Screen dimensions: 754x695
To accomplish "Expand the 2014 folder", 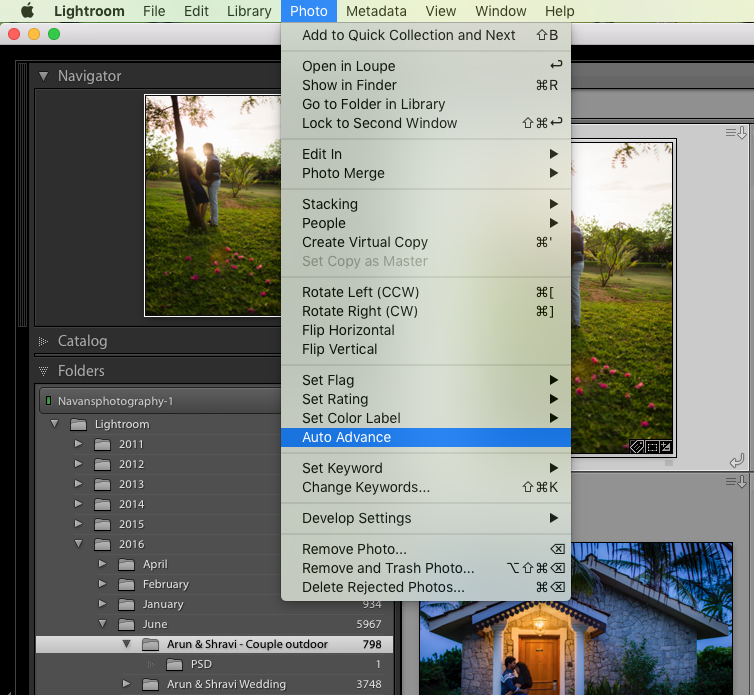I will pos(78,504).
